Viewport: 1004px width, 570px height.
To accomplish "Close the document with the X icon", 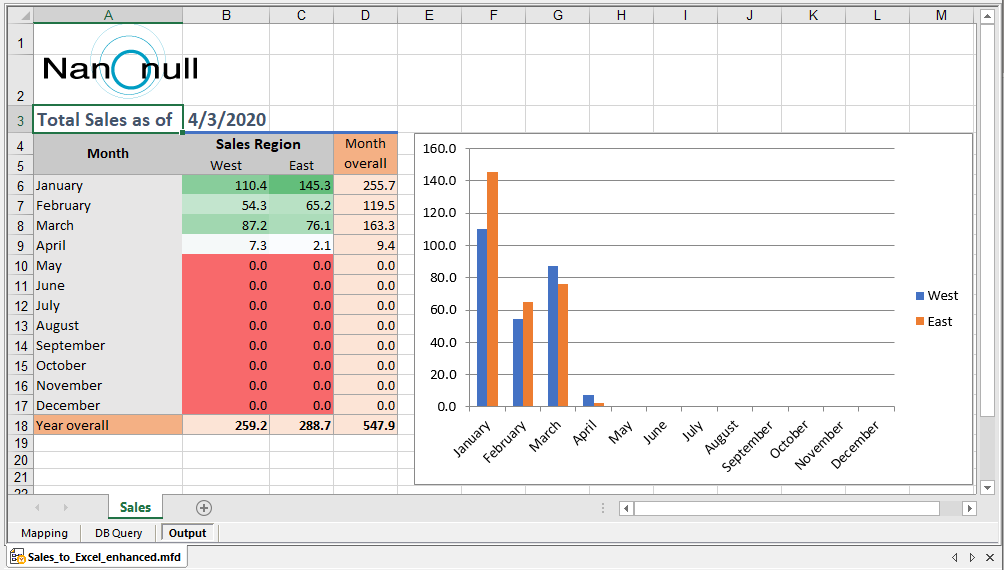I will click(990, 557).
